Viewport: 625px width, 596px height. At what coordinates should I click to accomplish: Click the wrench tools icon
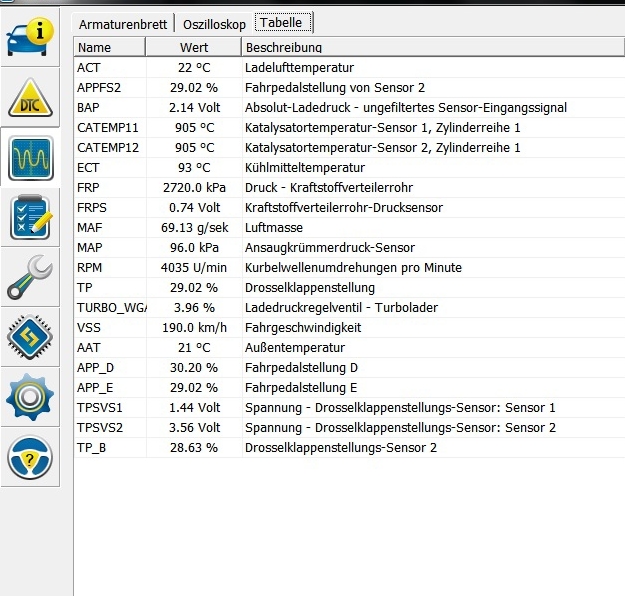point(29,277)
